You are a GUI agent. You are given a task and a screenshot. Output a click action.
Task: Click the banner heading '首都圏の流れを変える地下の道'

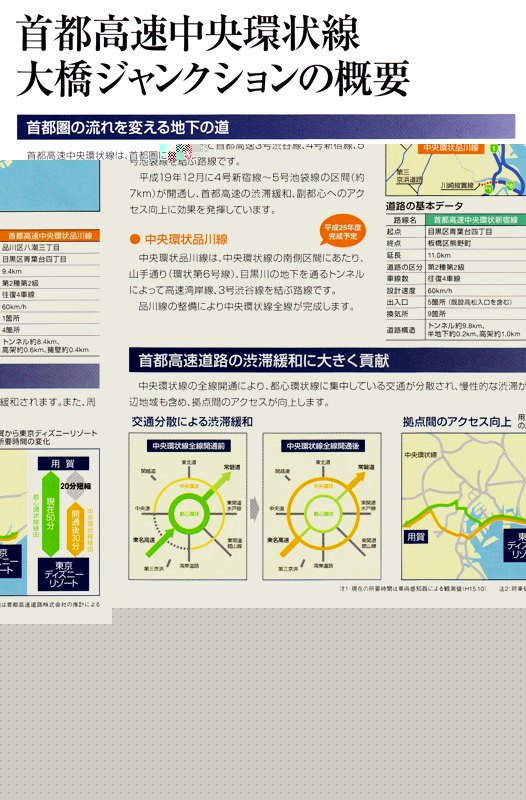pyautogui.click(x=128, y=127)
